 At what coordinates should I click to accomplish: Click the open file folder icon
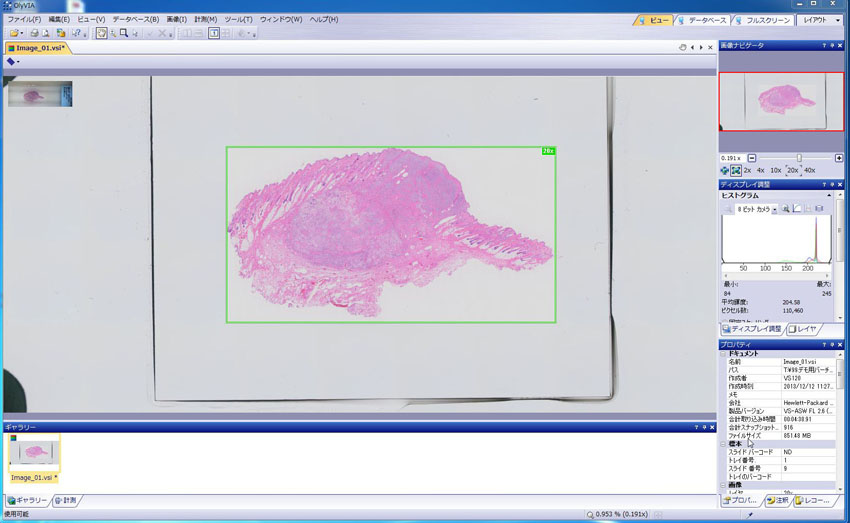[15, 33]
